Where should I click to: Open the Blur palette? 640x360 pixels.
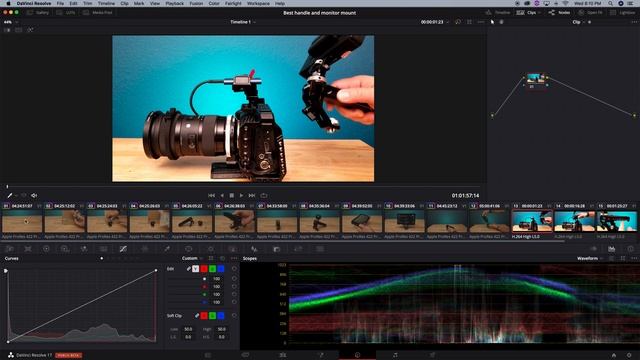[x=254, y=249]
